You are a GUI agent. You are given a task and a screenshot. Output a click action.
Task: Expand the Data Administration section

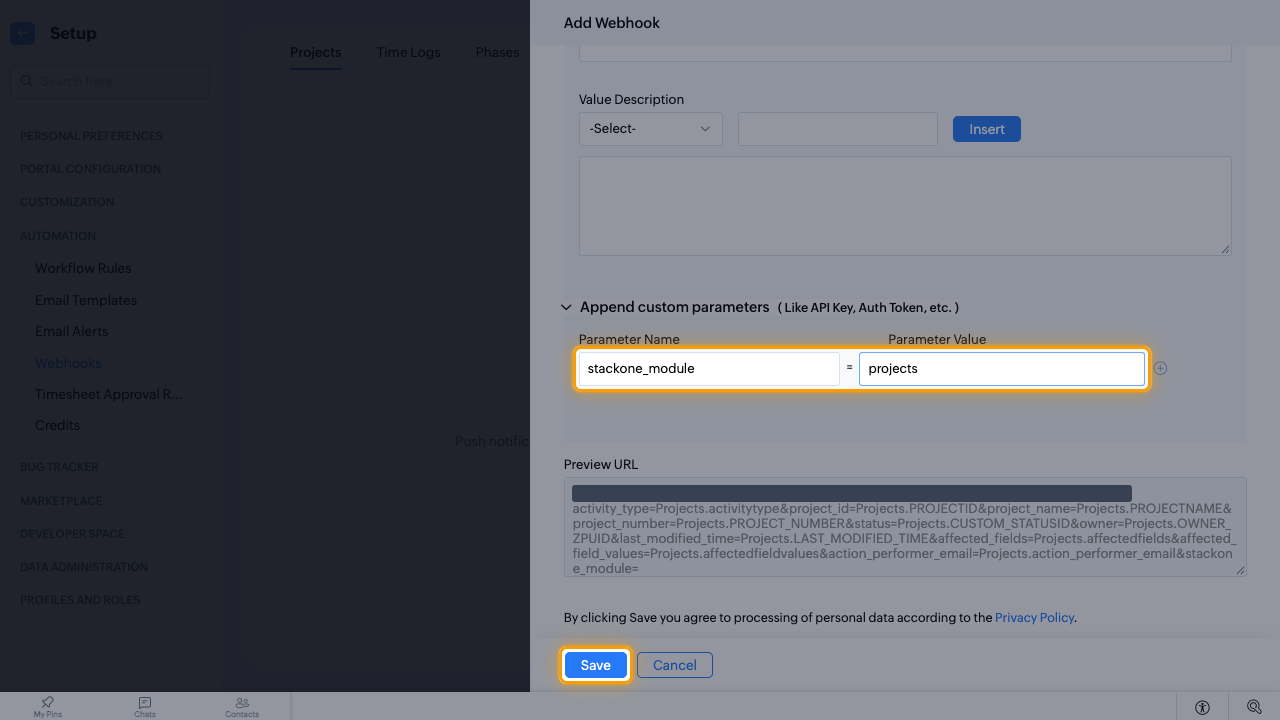point(84,567)
